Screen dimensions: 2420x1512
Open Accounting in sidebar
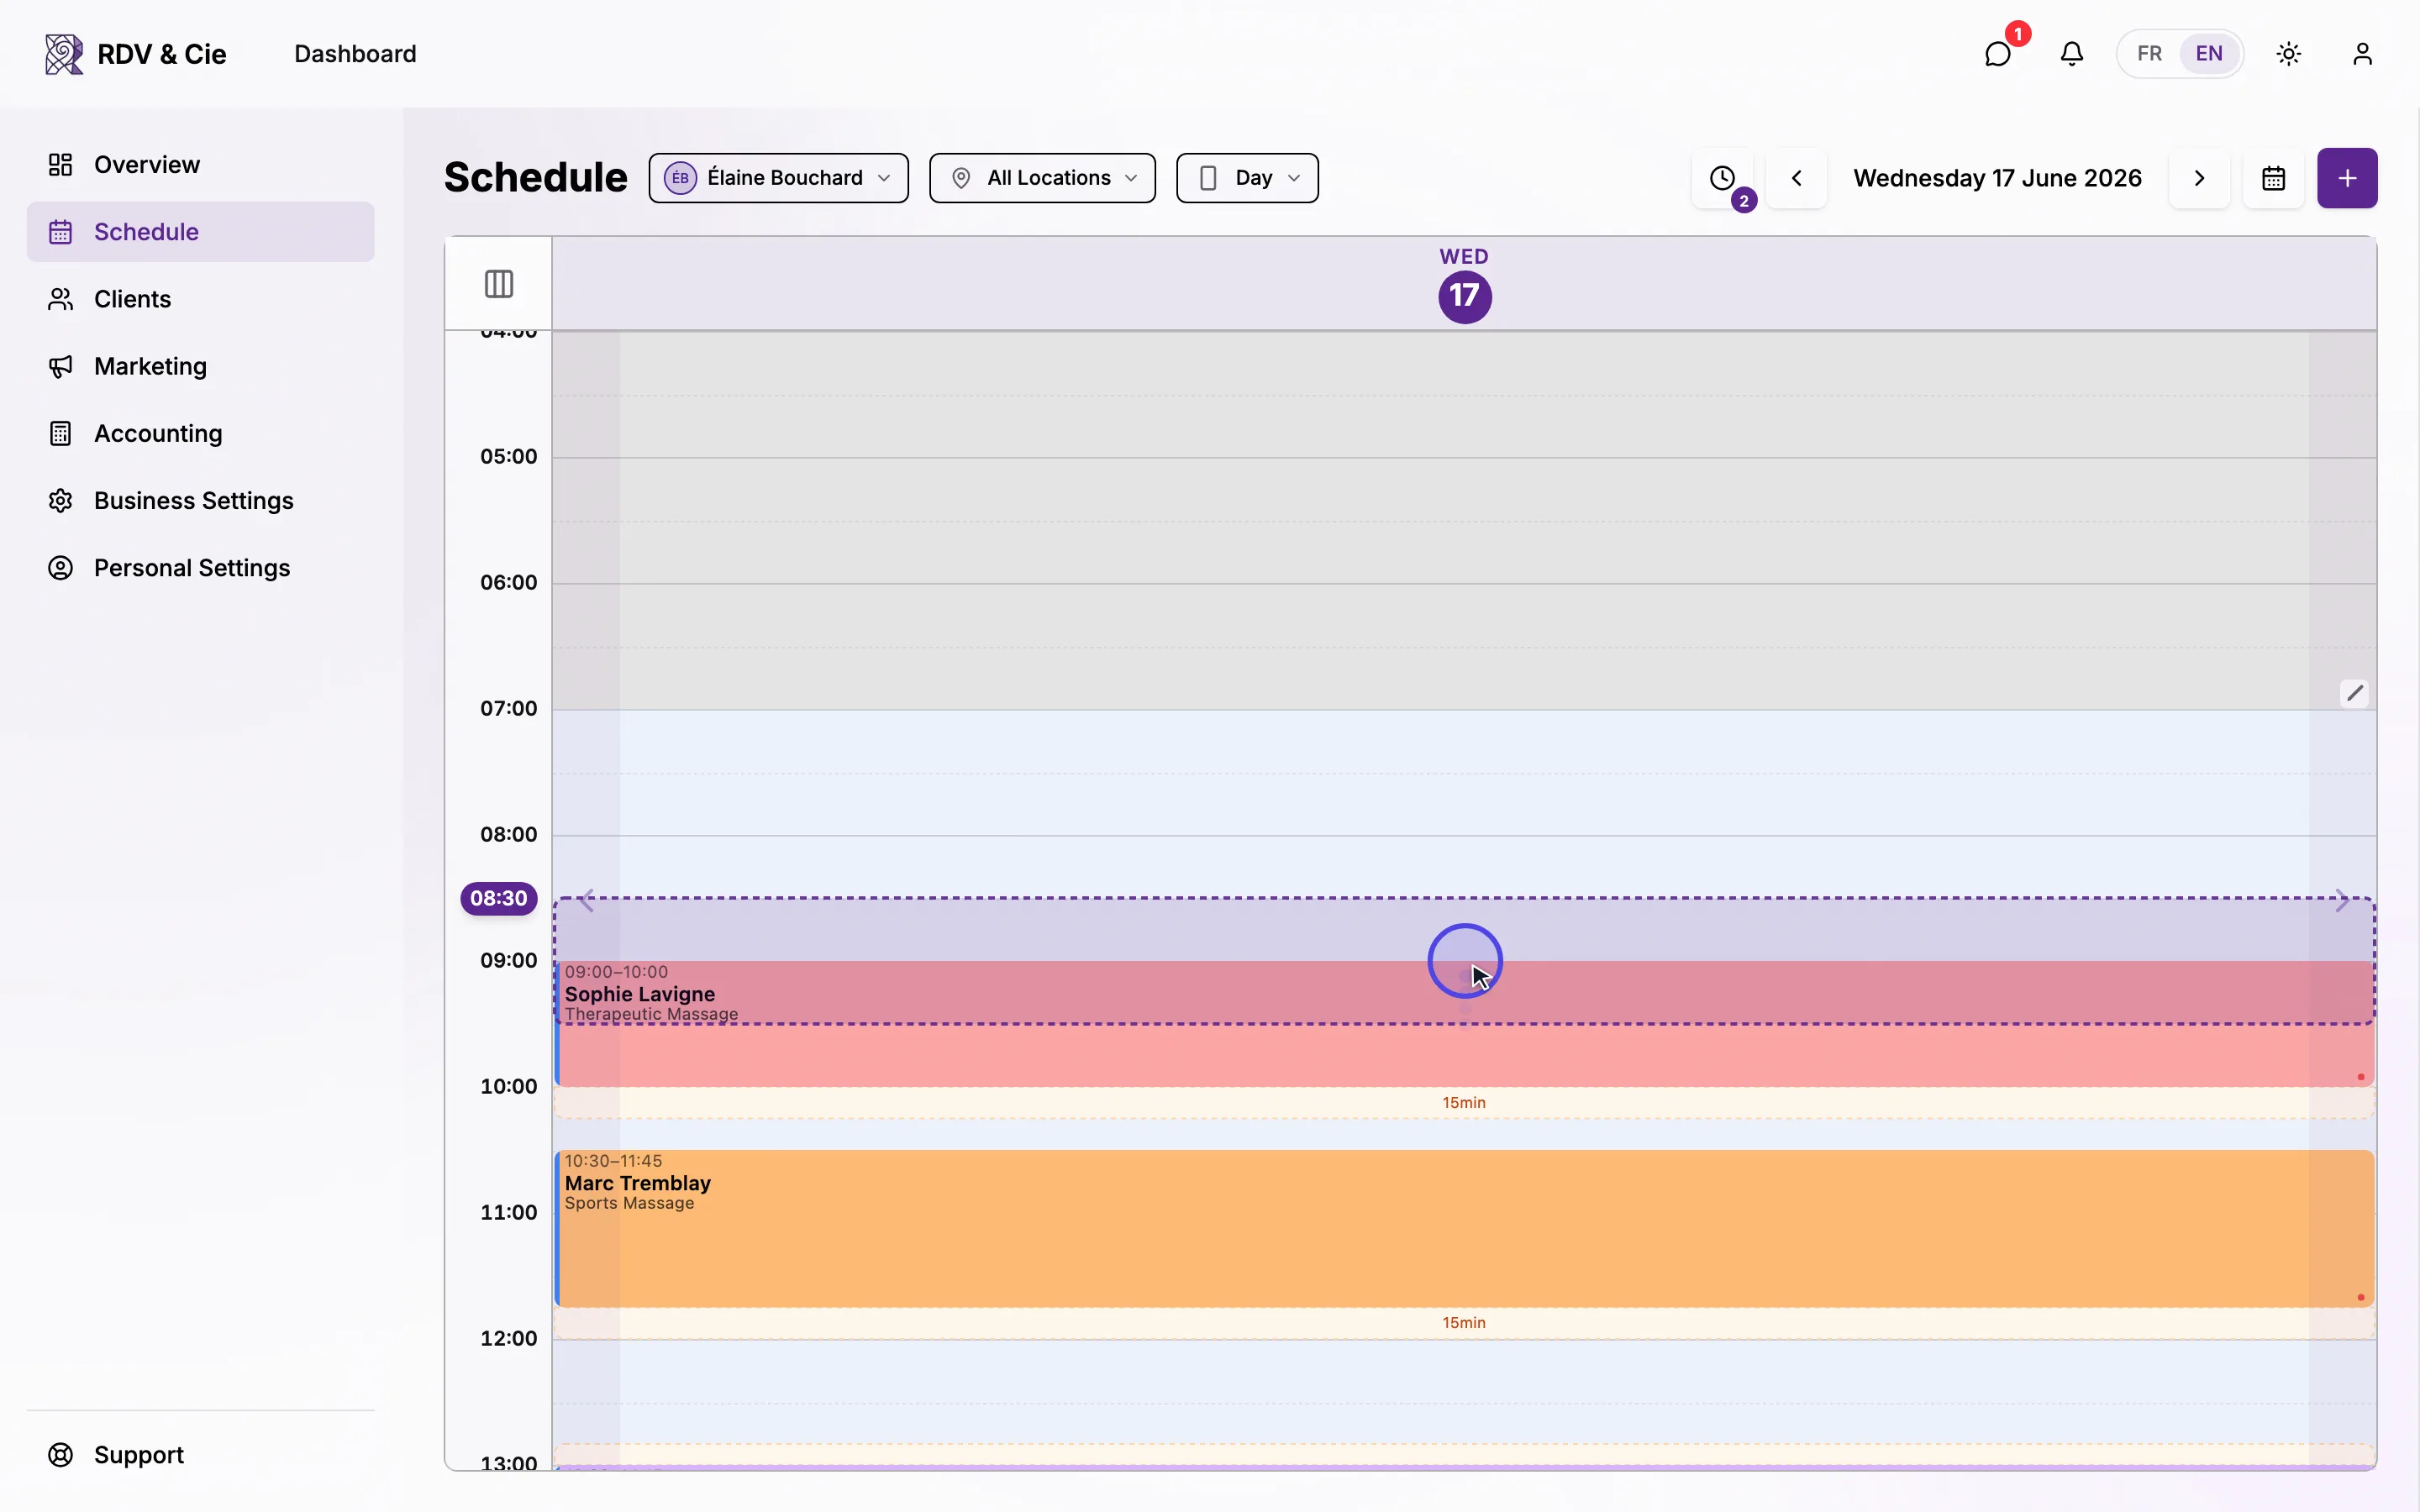pos(200,433)
